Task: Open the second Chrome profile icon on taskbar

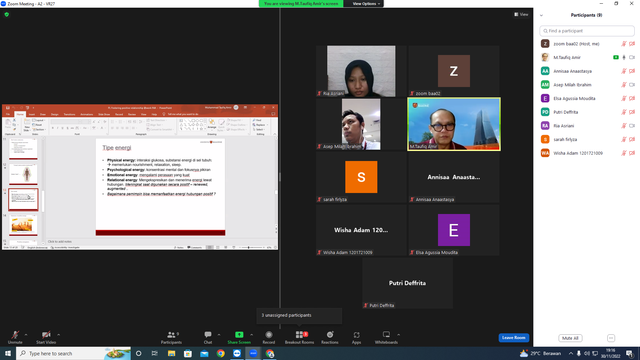Action: 270,353
